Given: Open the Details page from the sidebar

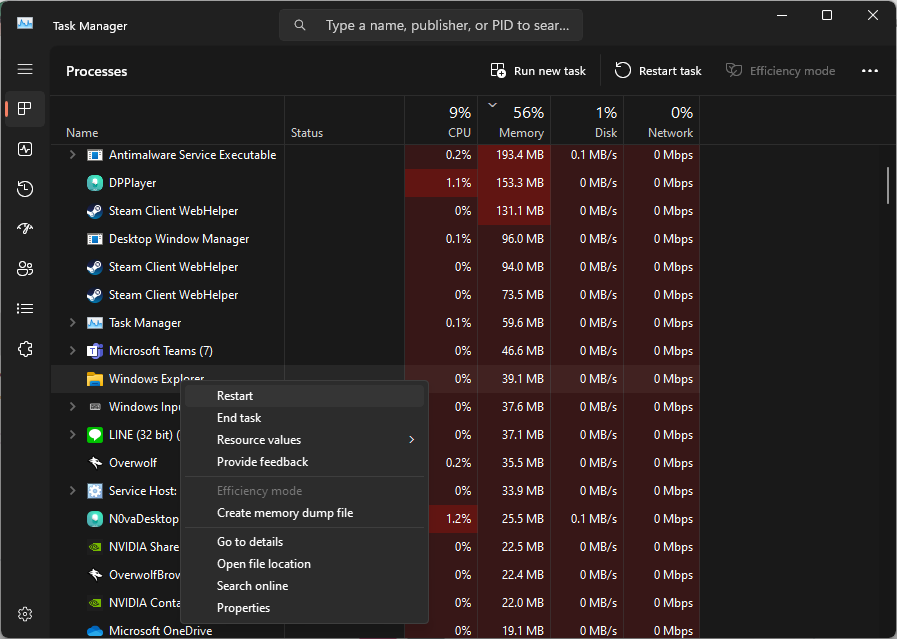Looking at the screenshot, I should click(25, 309).
